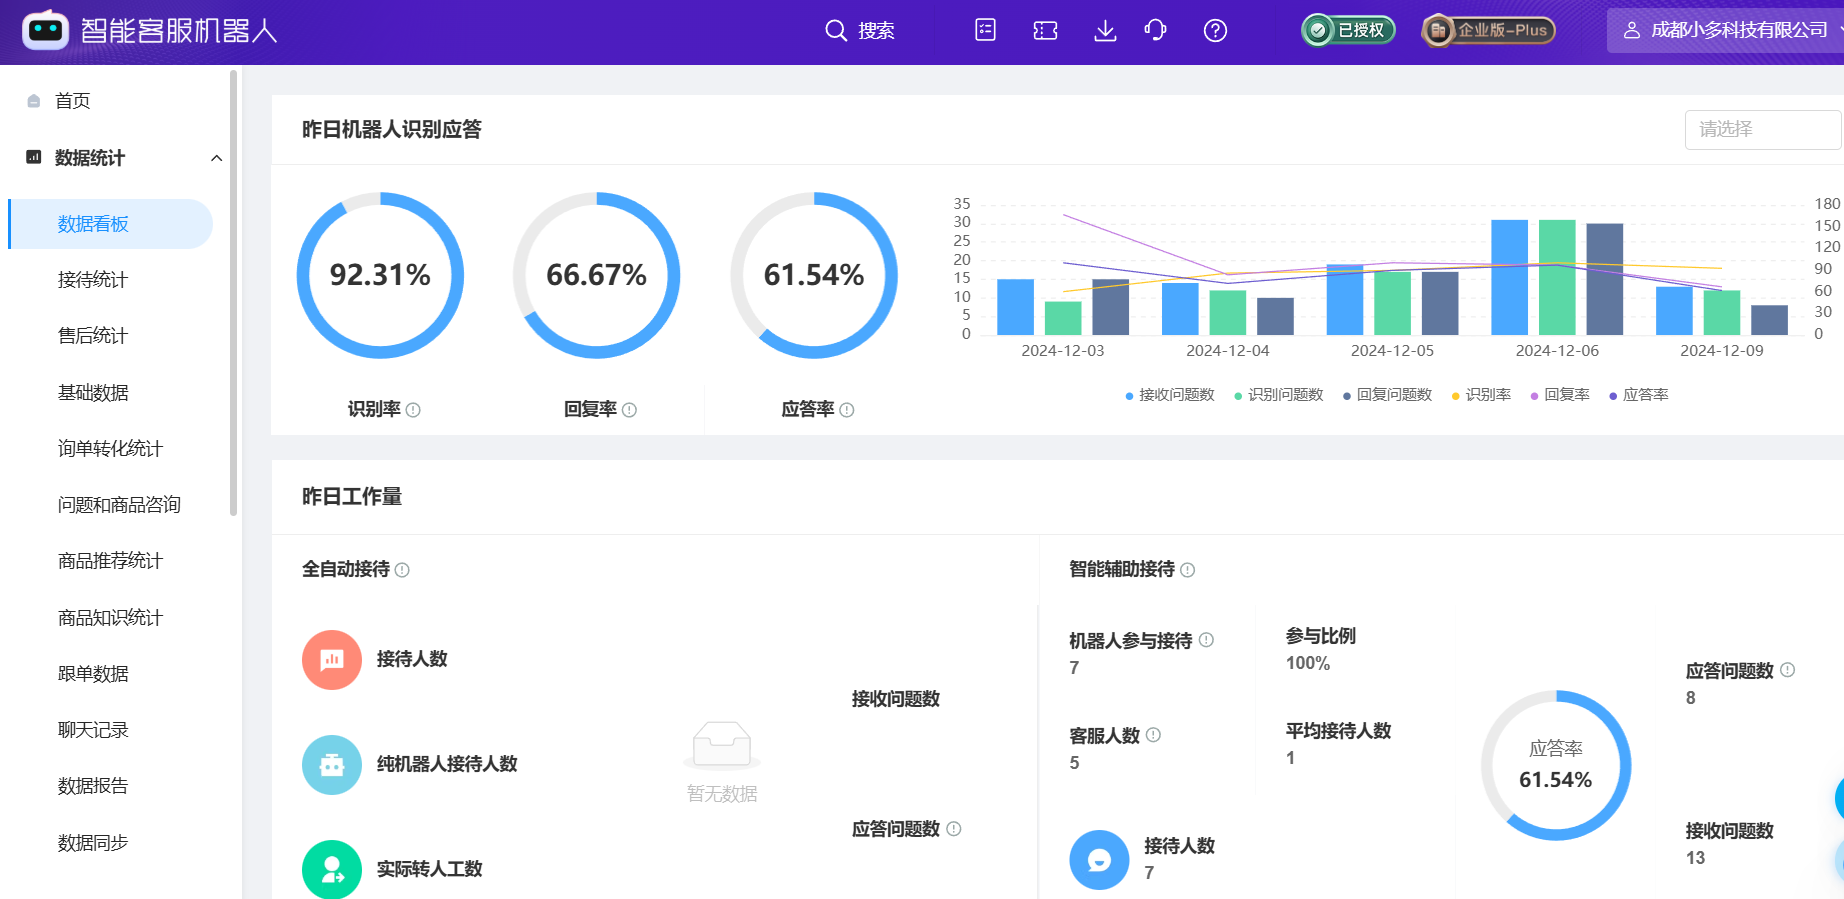Image resolution: width=1844 pixels, height=899 pixels.
Task: Click the blue bar for 2024-12-06
Action: pyautogui.click(x=1509, y=277)
